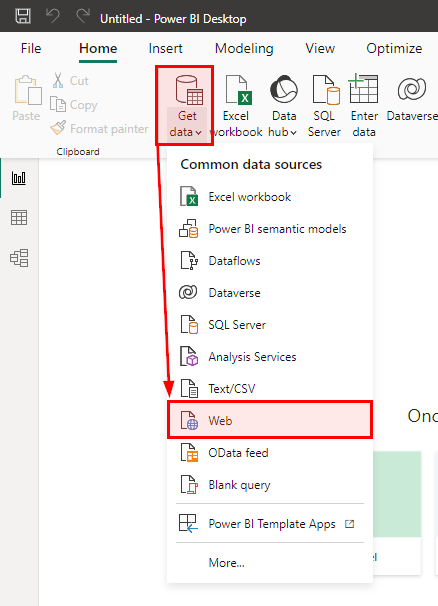Image resolution: width=438 pixels, height=606 pixels.
Task: Switch to the Insert tab
Action: tap(165, 49)
